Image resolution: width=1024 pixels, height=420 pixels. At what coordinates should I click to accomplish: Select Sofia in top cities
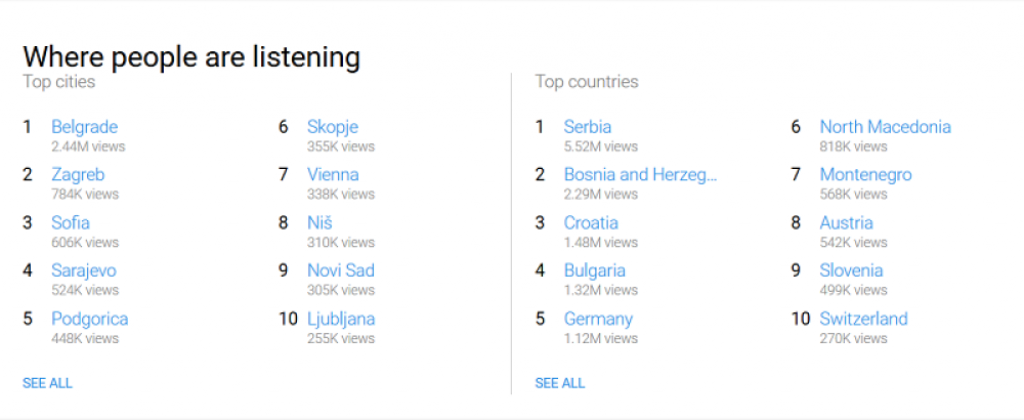(70, 223)
